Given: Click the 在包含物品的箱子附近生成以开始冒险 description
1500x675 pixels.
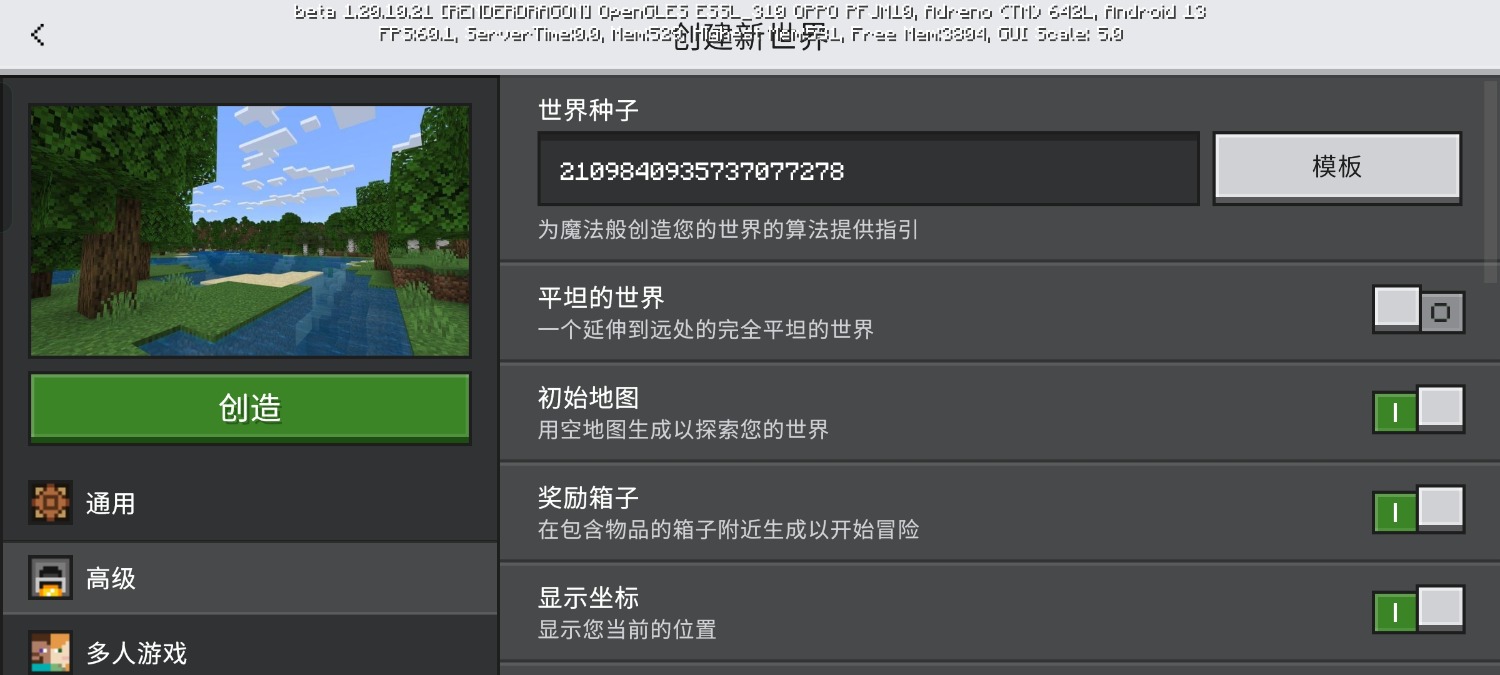Looking at the screenshot, I should 728,529.
